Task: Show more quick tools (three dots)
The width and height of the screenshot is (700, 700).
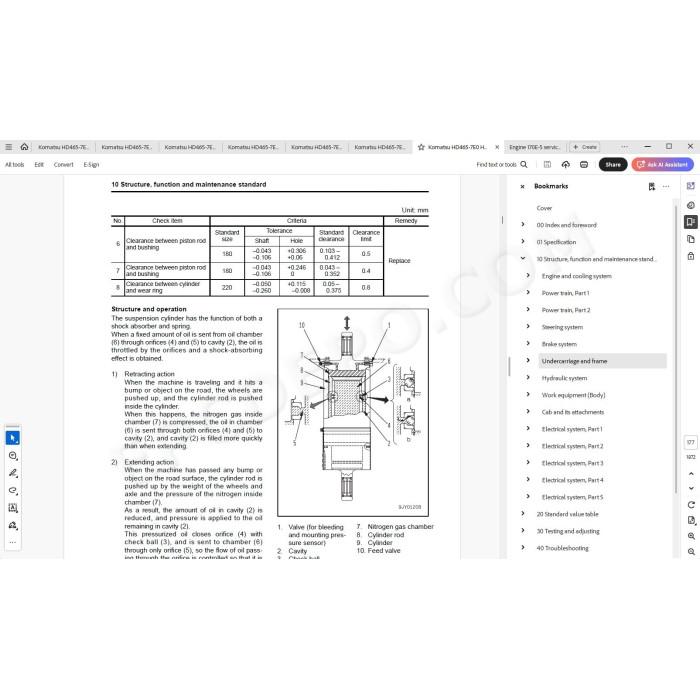Action: [12, 542]
